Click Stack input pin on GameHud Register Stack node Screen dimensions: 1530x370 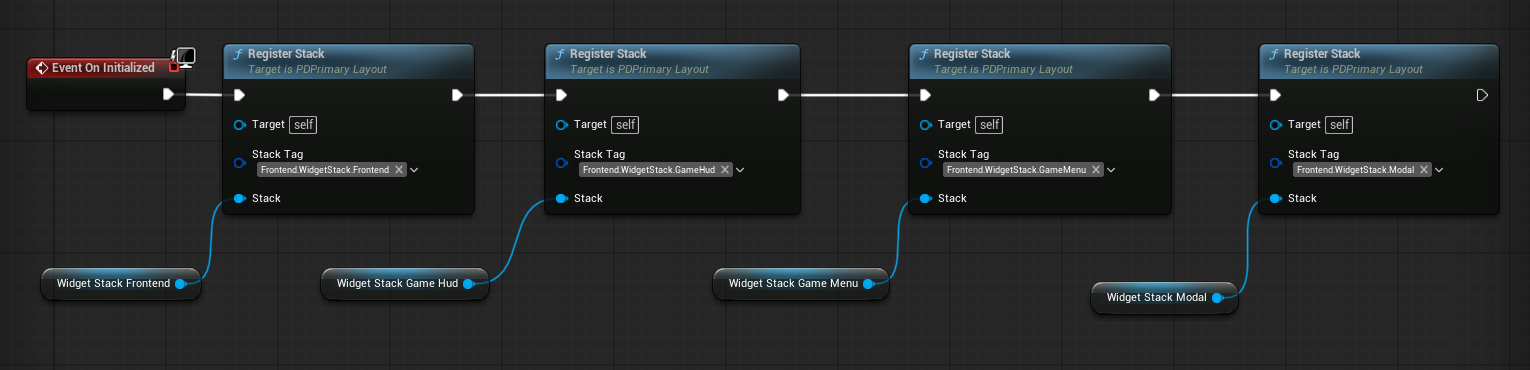[x=561, y=198]
